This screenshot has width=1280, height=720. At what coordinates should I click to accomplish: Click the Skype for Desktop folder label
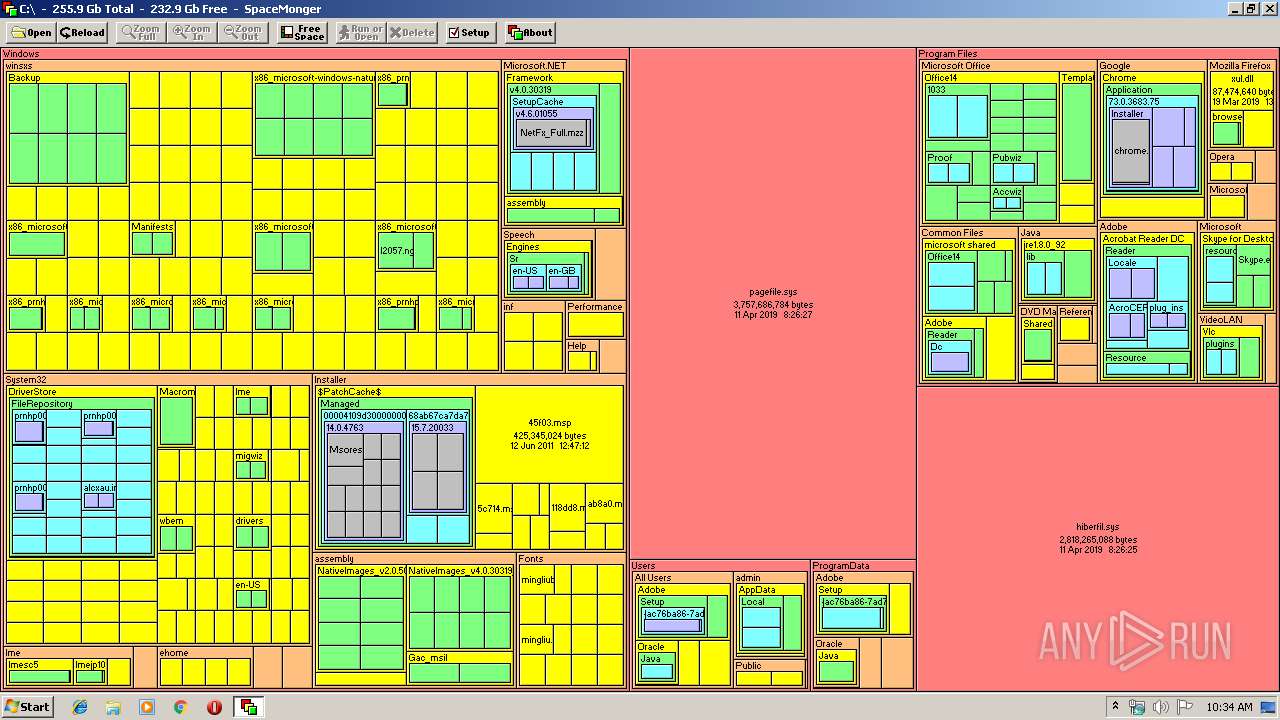click(1238, 239)
